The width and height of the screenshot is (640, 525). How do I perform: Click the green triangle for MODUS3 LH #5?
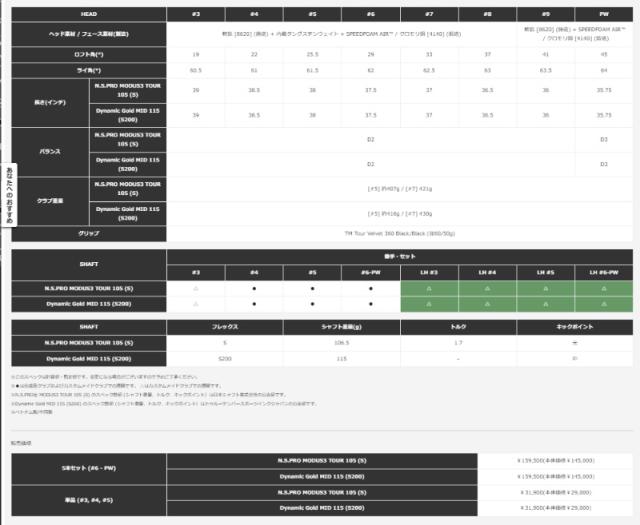(546, 287)
